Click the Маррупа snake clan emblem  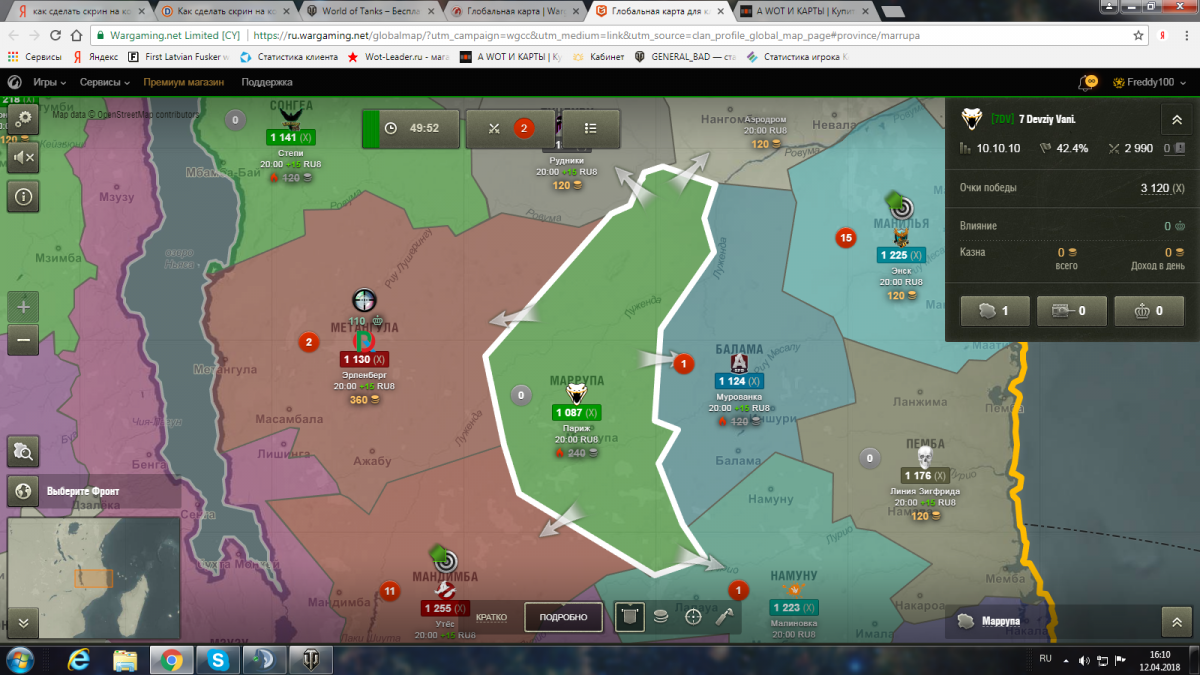[577, 395]
